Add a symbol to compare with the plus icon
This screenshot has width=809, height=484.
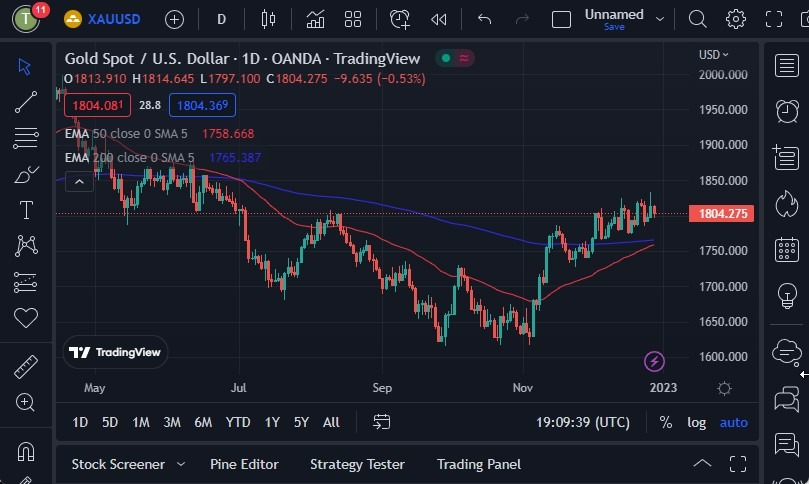(174, 20)
